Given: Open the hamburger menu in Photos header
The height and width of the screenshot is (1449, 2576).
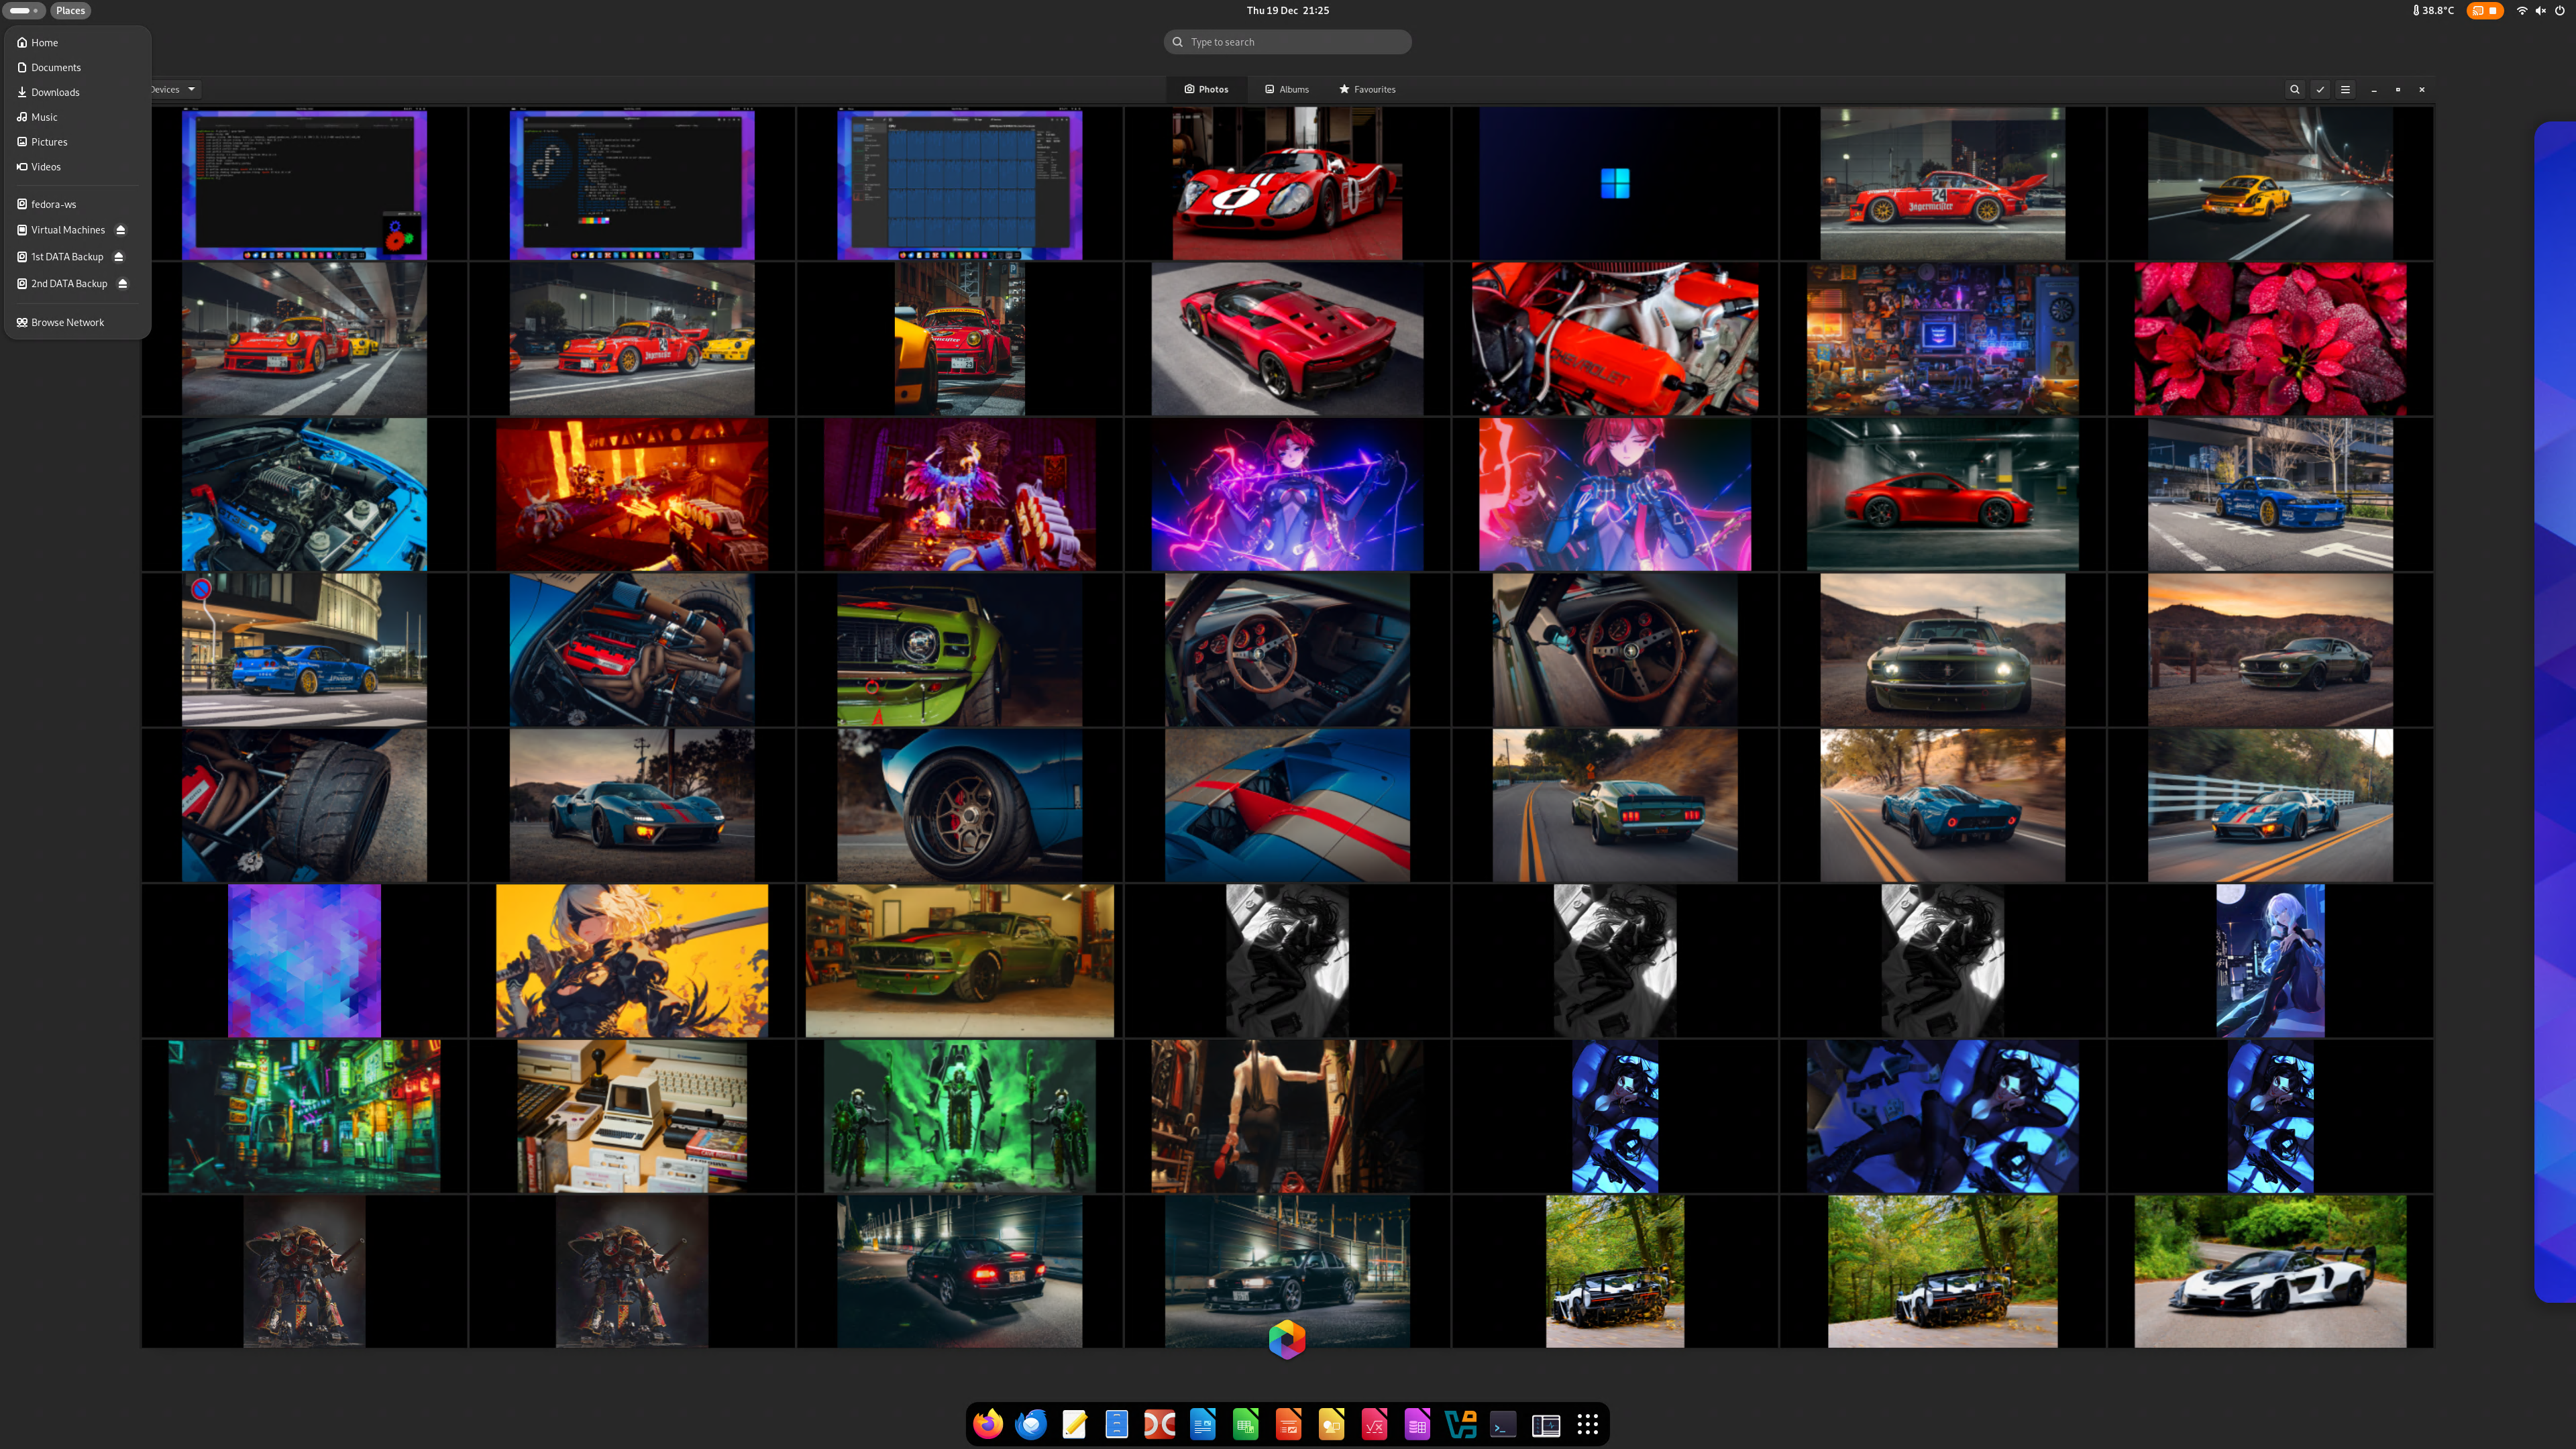Looking at the screenshot, I should pos(2345,89).
